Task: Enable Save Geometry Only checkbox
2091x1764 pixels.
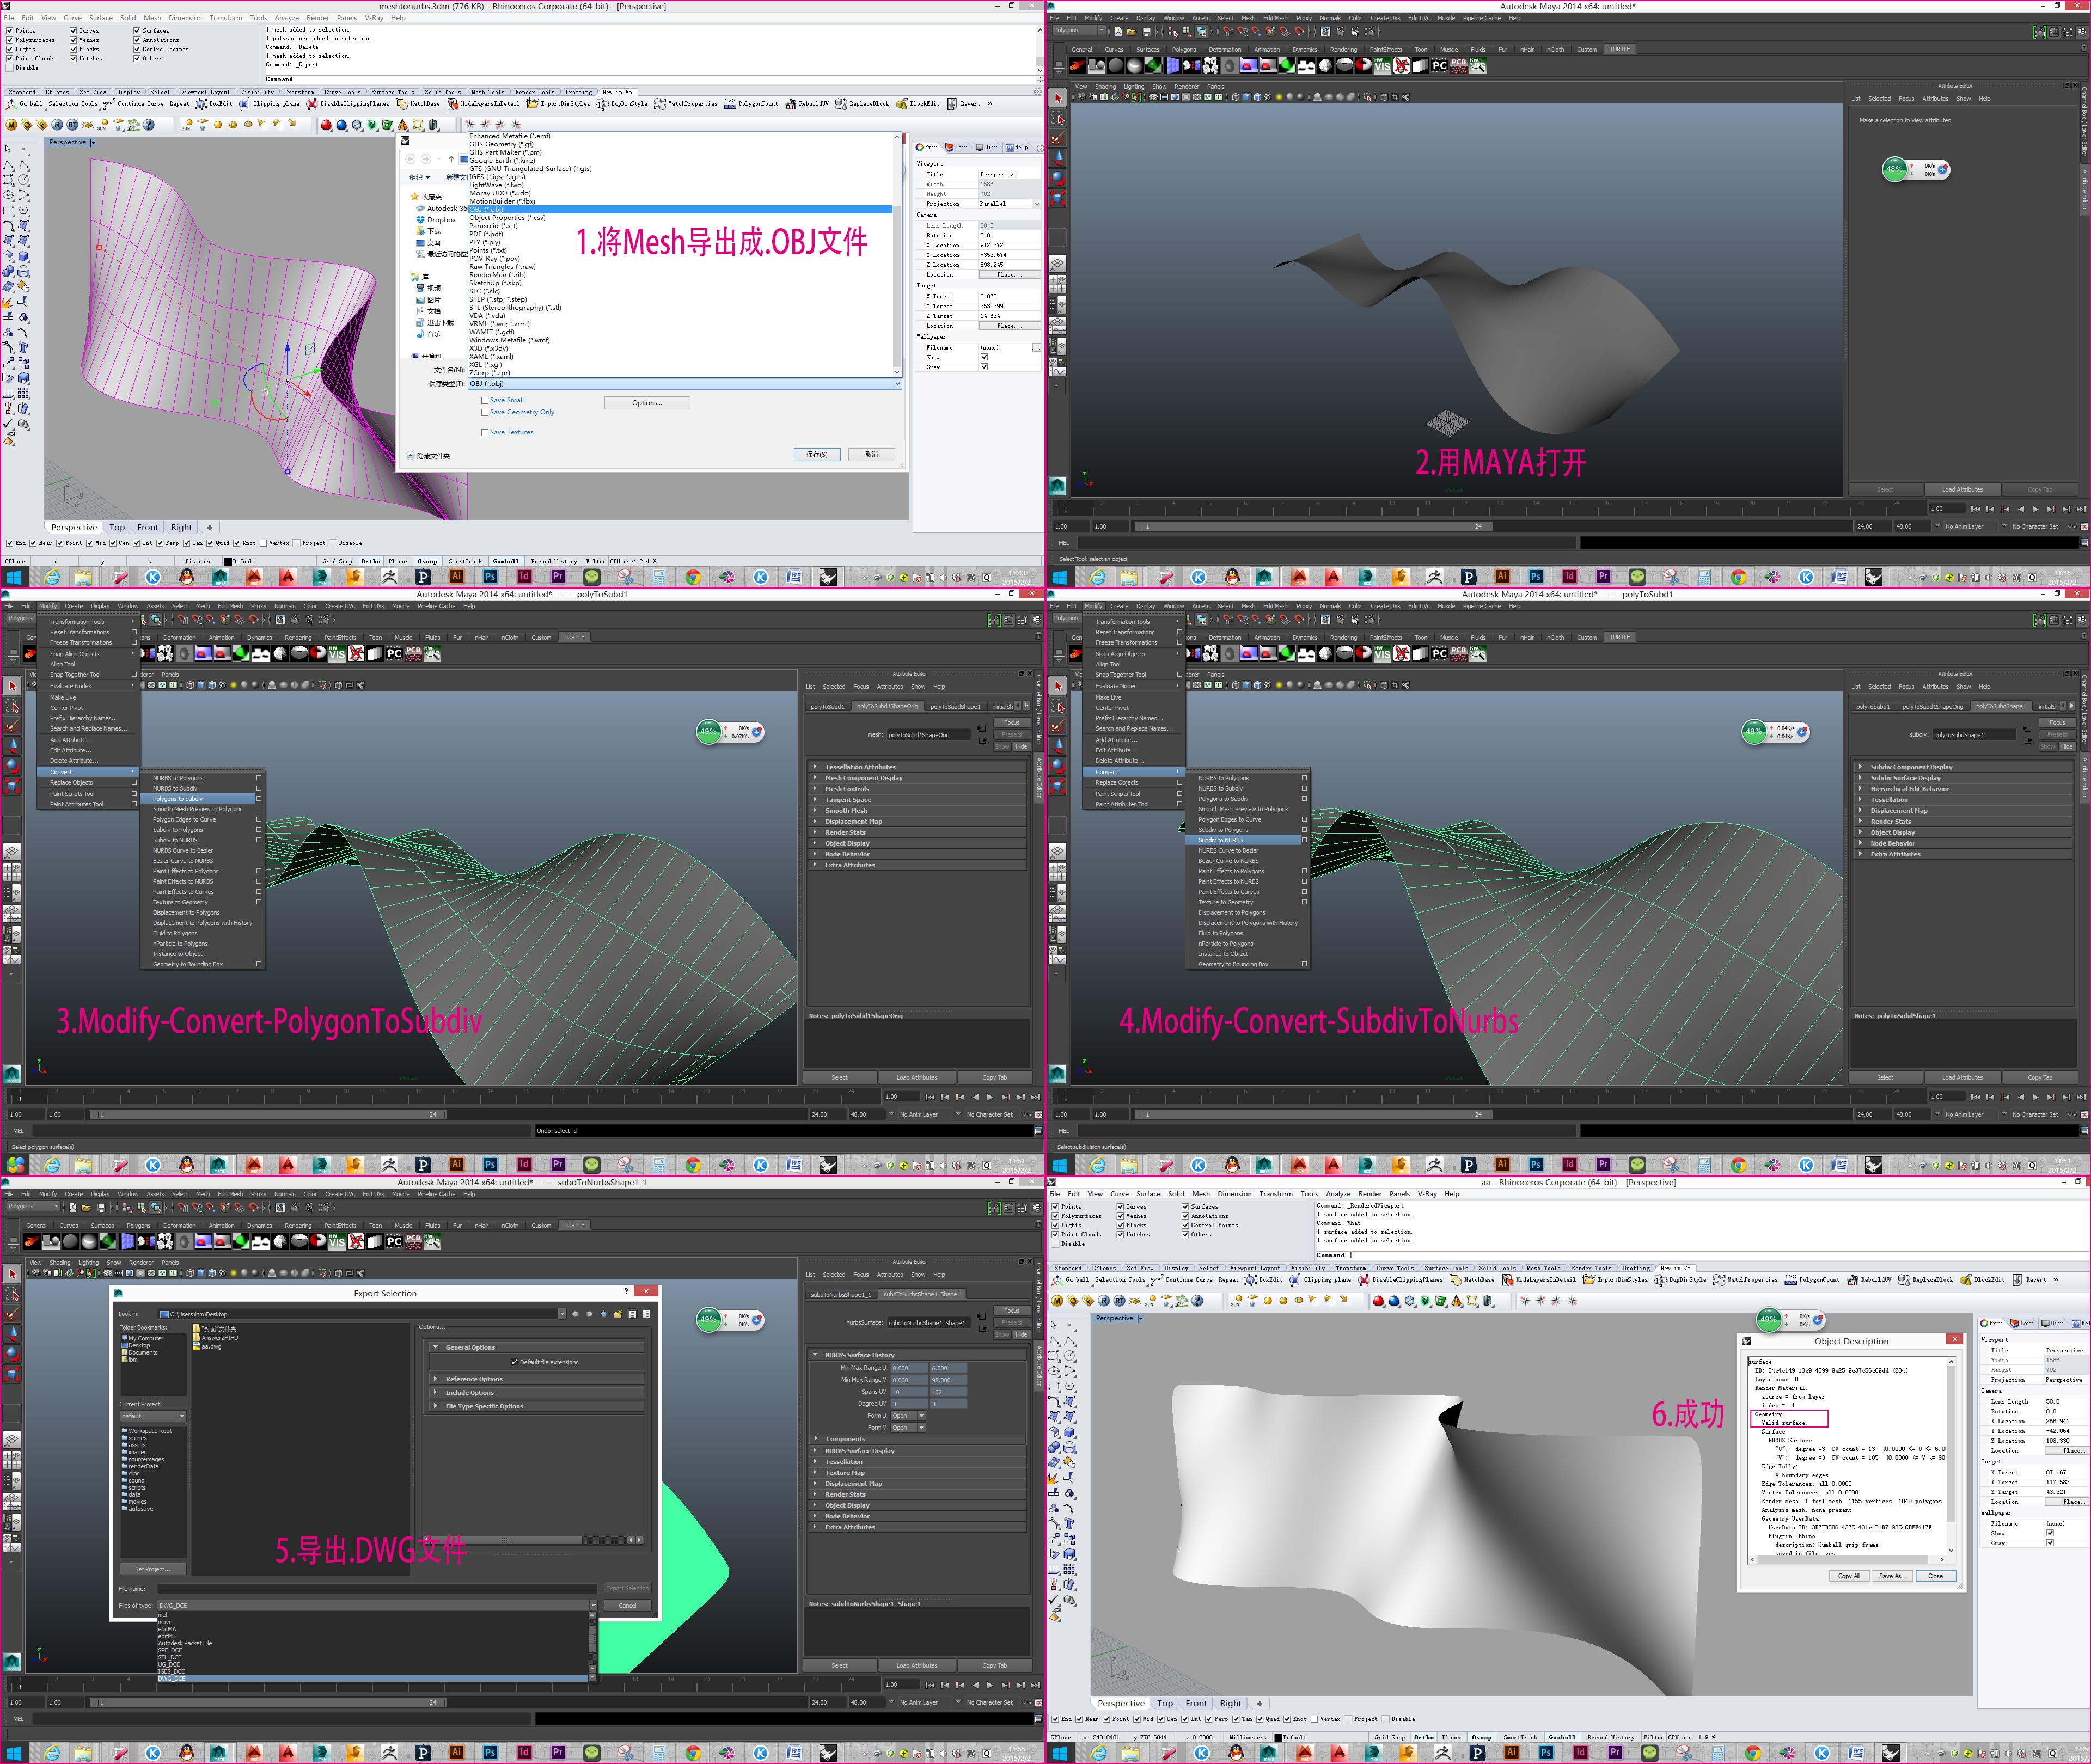Action: 485,412
